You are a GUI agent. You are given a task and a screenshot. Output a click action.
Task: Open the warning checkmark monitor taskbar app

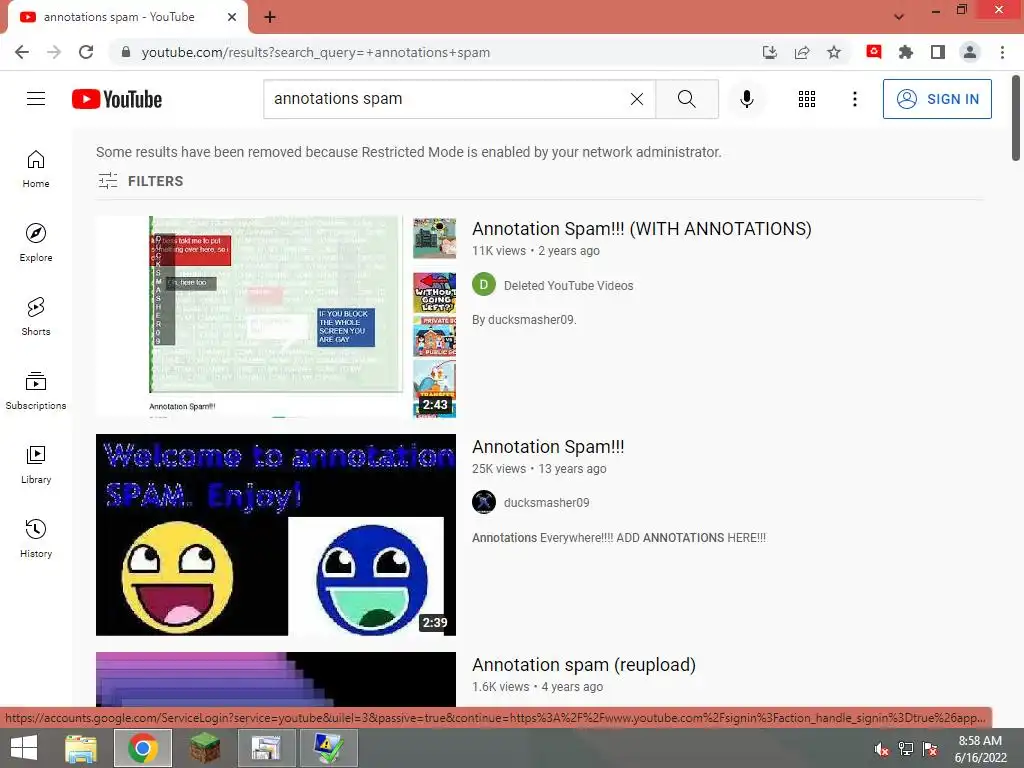pos(328,748)
